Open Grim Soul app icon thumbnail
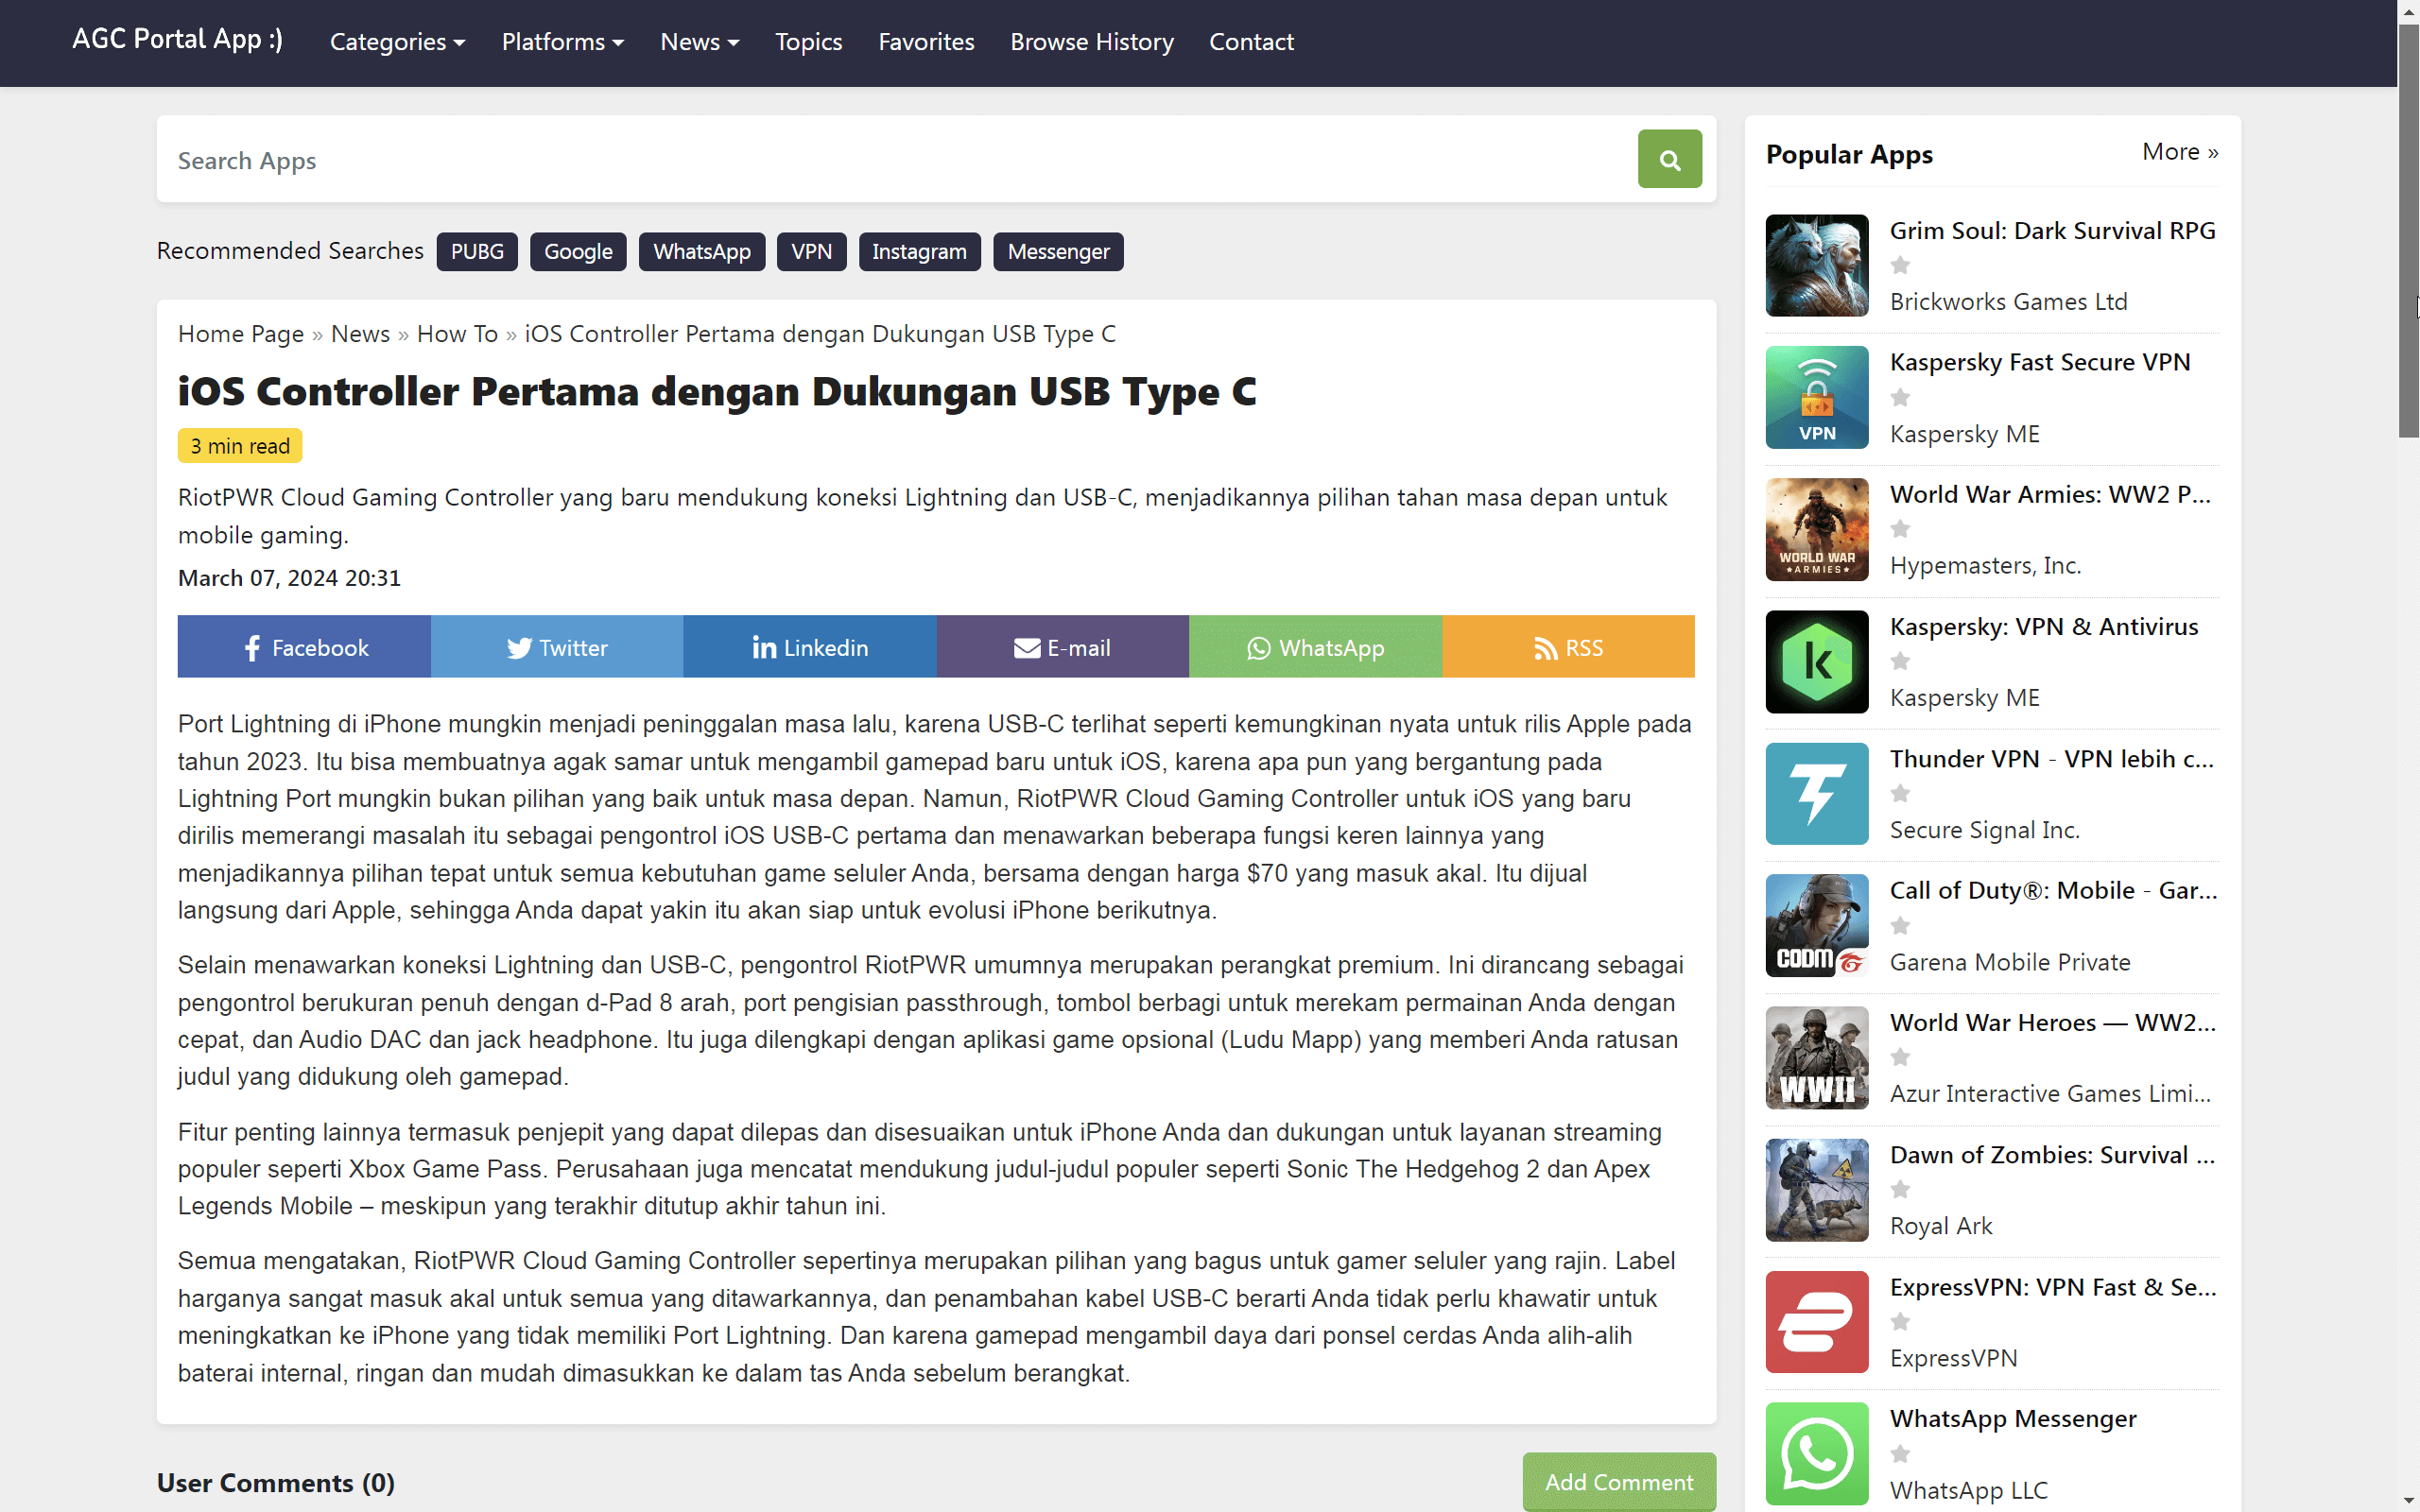 (1817, 265)
